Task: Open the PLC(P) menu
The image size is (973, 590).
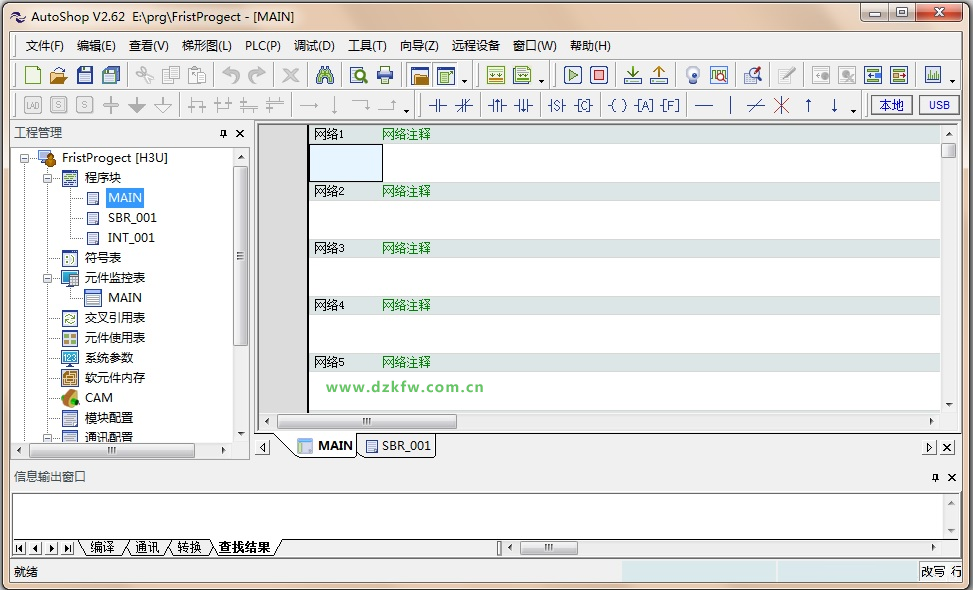Action: tap(263, 46)
